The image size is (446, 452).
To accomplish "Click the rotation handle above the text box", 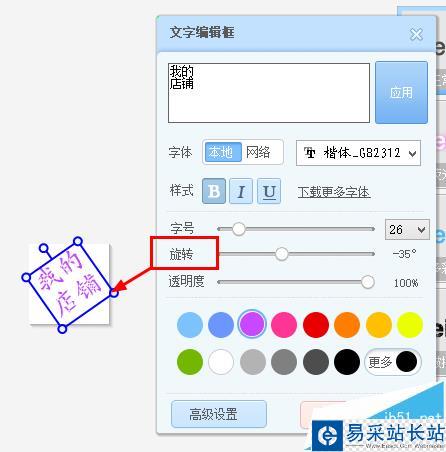I will [x=43, y=248].
